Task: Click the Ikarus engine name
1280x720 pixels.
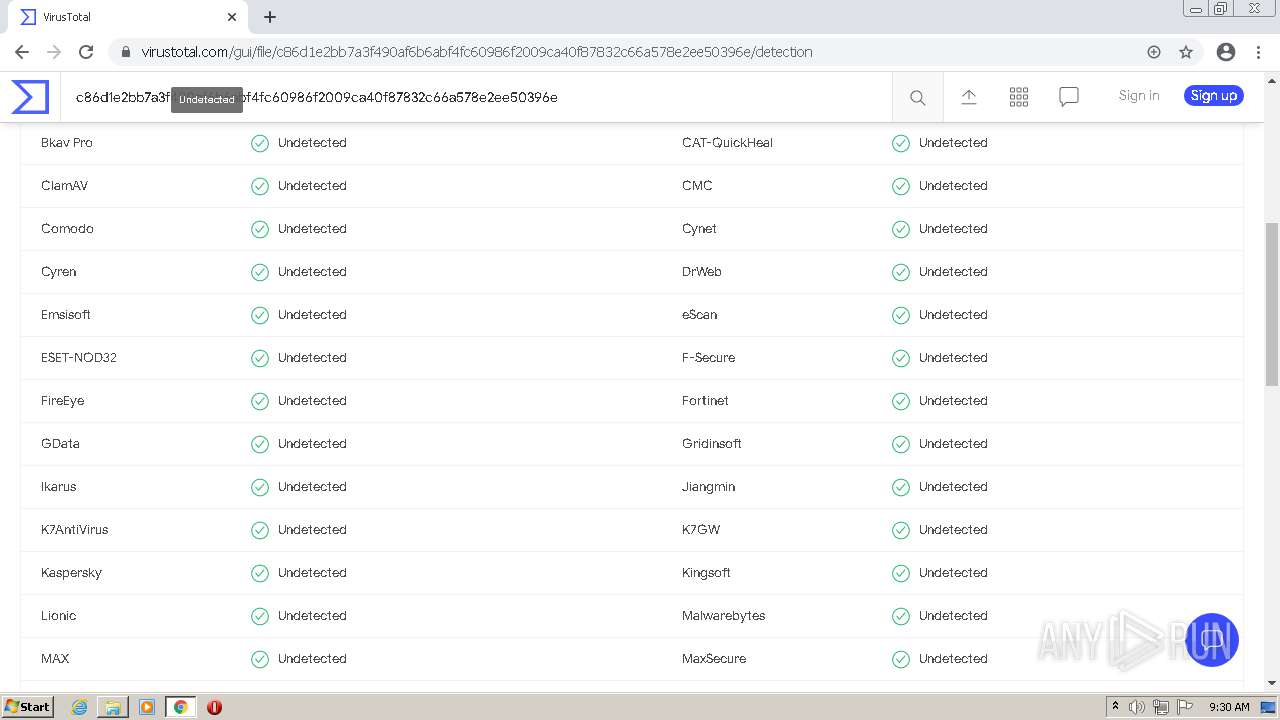Action: coord(59,487)
